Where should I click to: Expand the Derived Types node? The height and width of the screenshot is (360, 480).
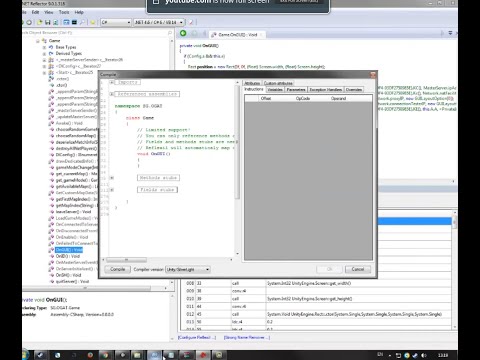pos(44,53)
